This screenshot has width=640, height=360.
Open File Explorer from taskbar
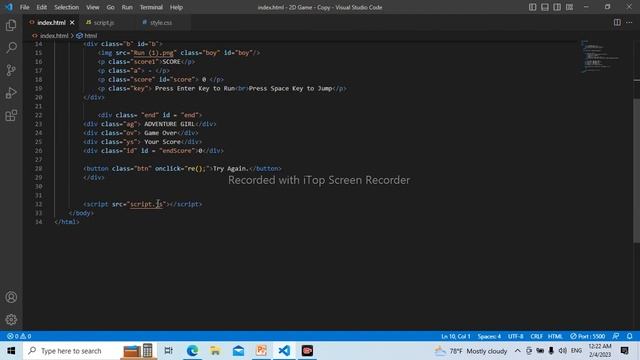tap(215, 351)
